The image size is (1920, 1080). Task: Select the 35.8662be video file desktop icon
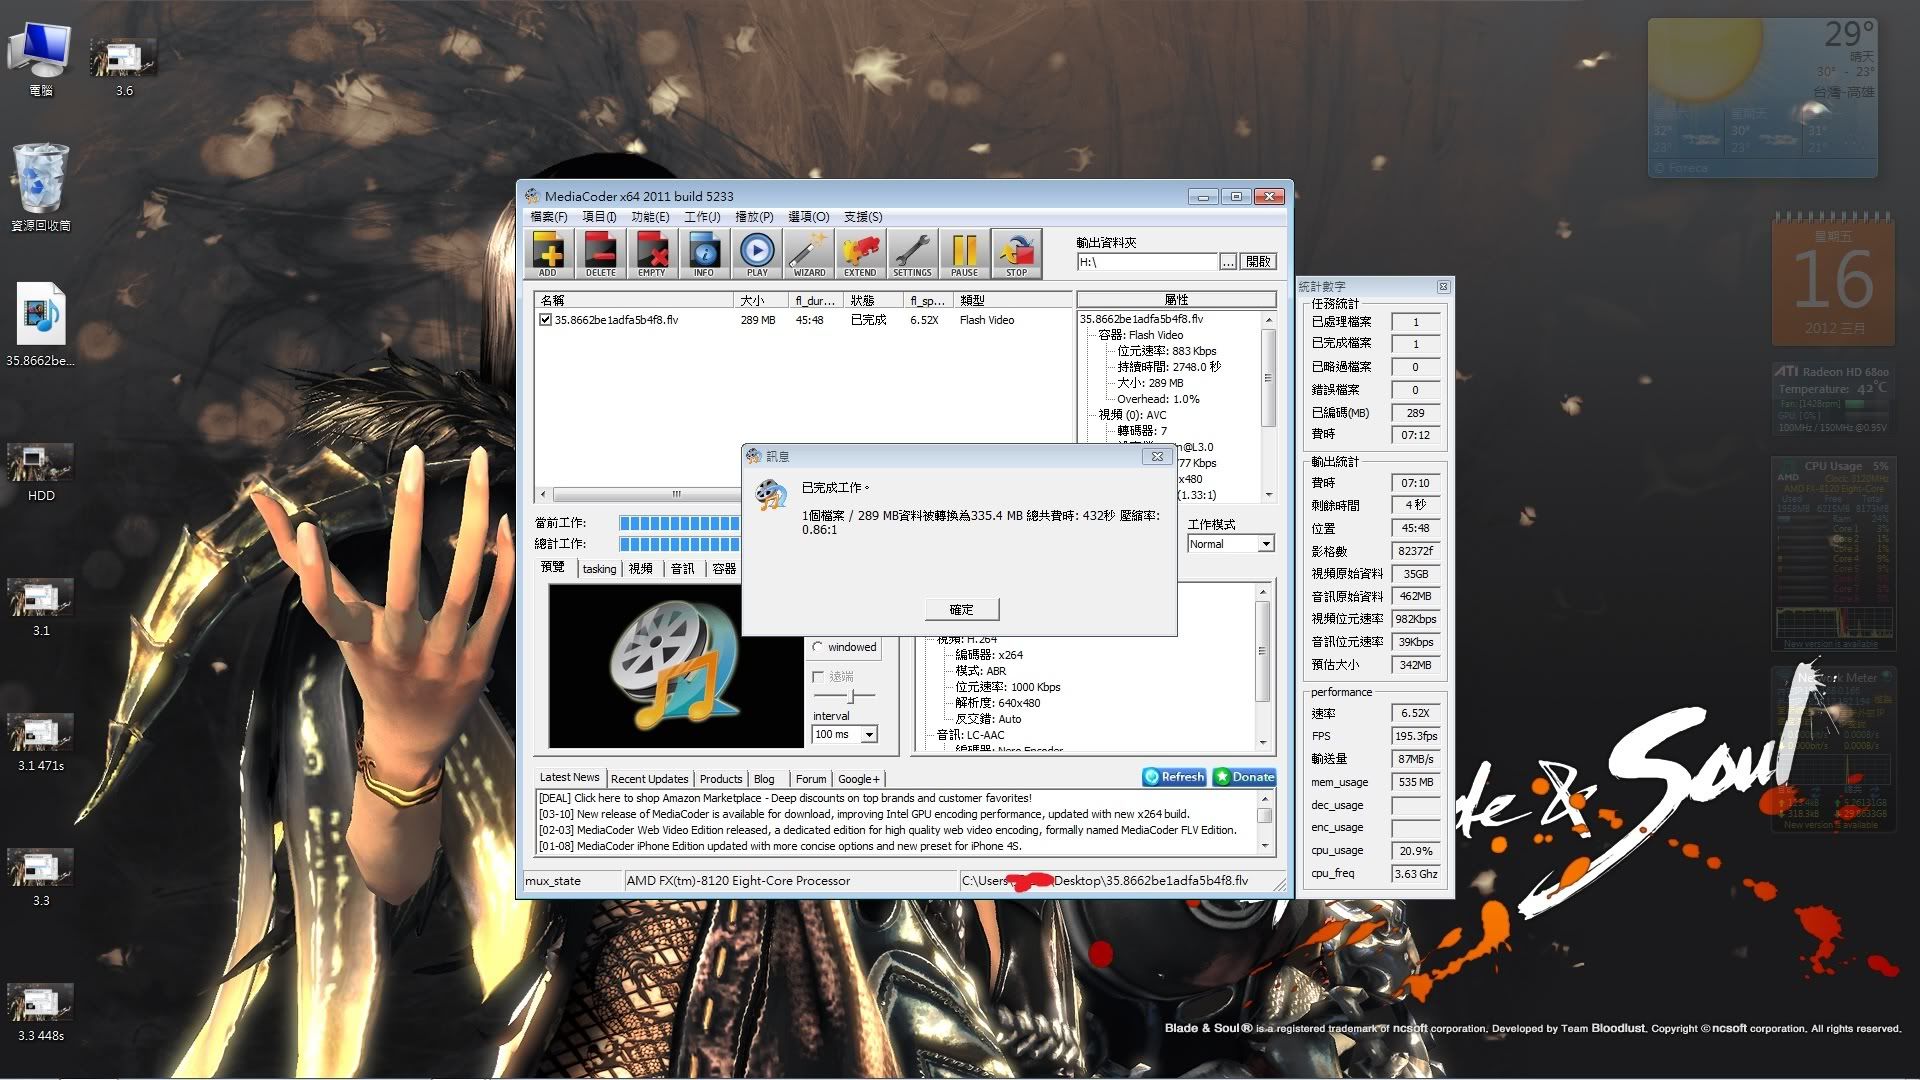tap(40, 325)
